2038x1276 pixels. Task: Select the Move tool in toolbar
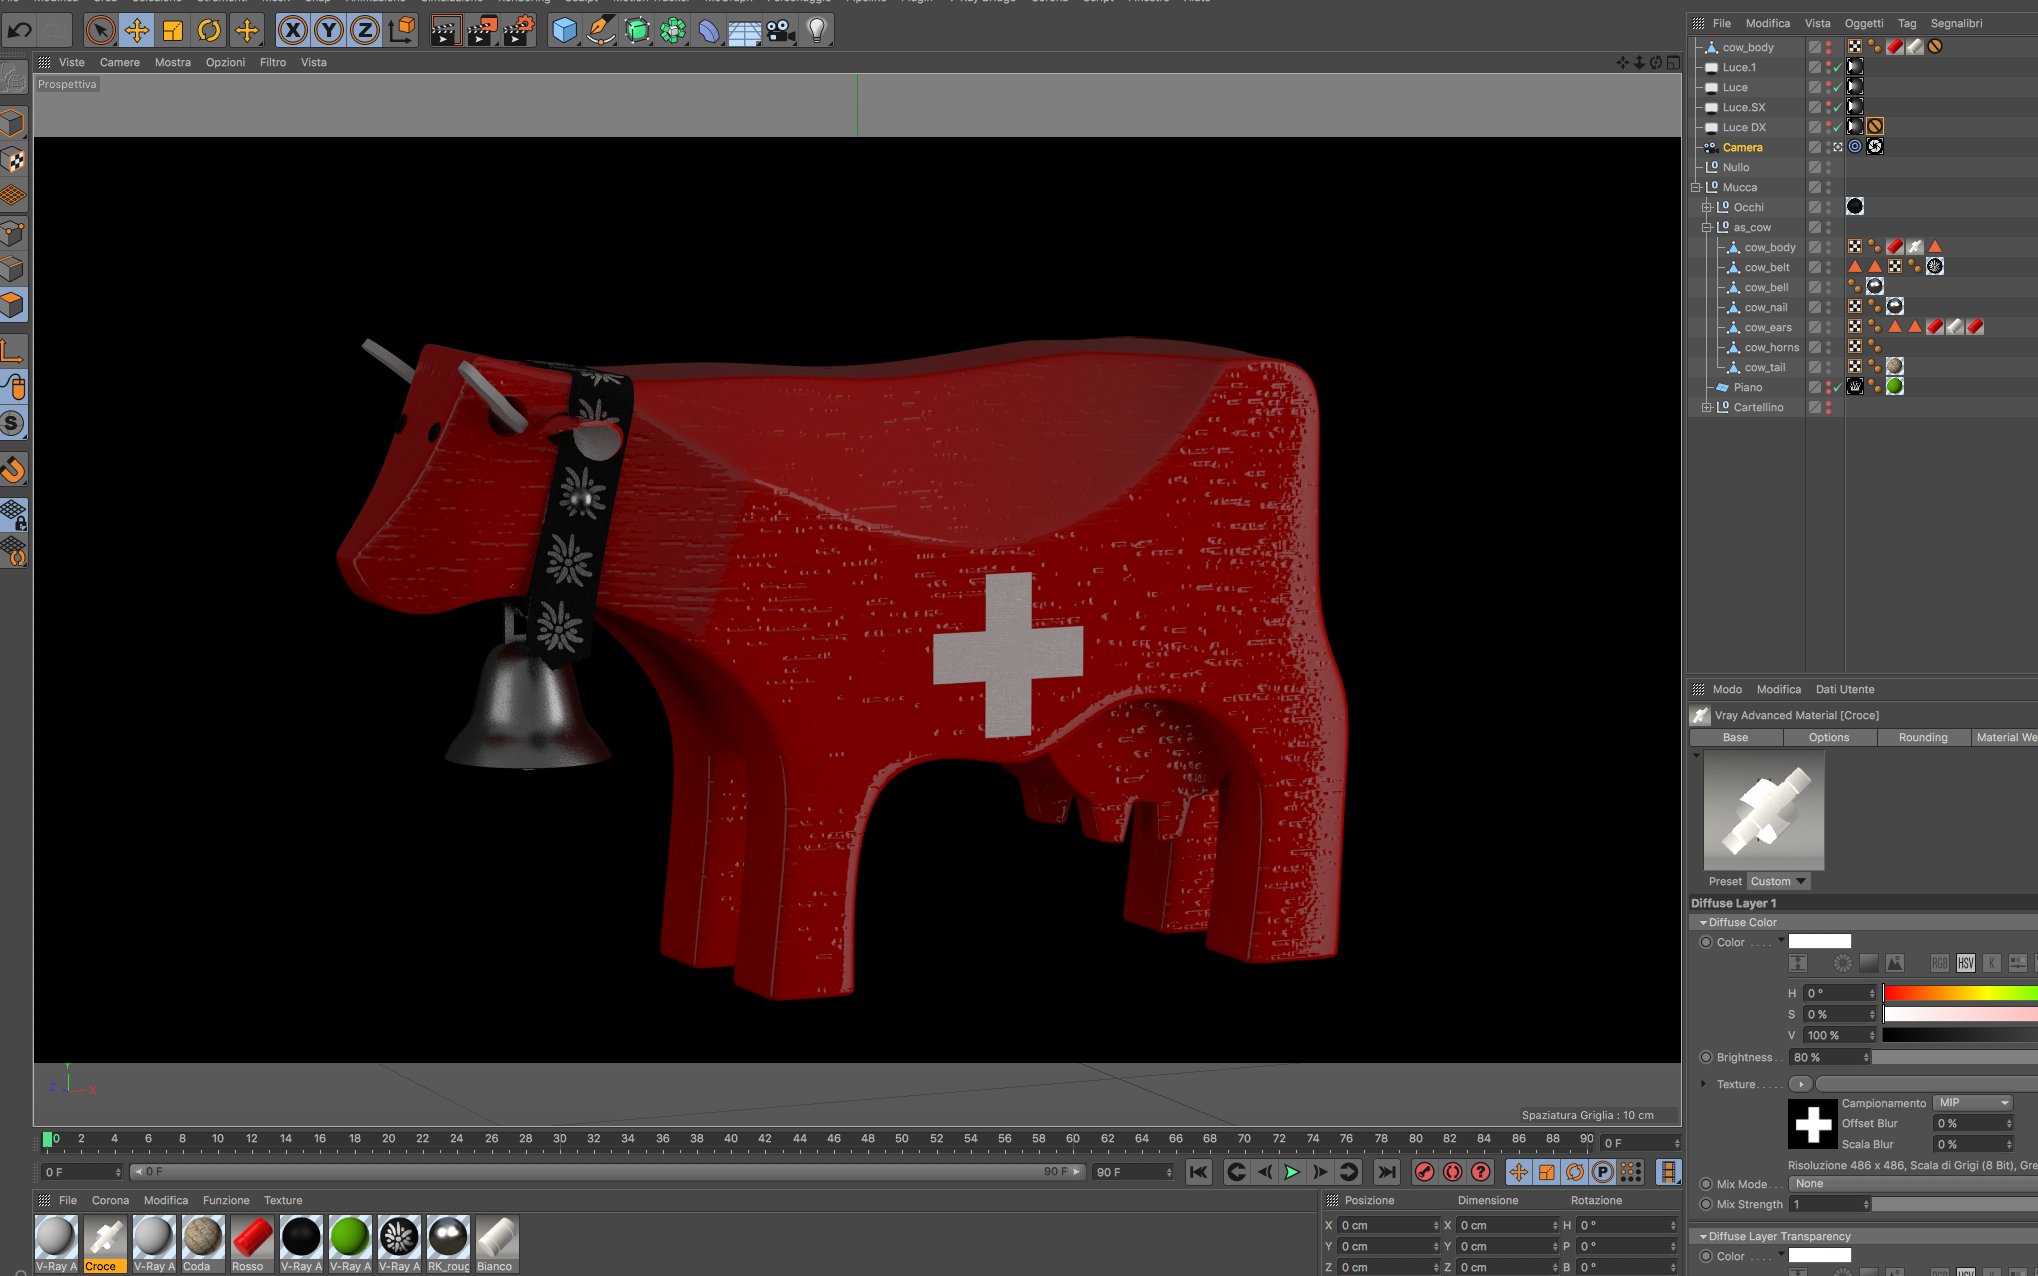tap(137, 30)
